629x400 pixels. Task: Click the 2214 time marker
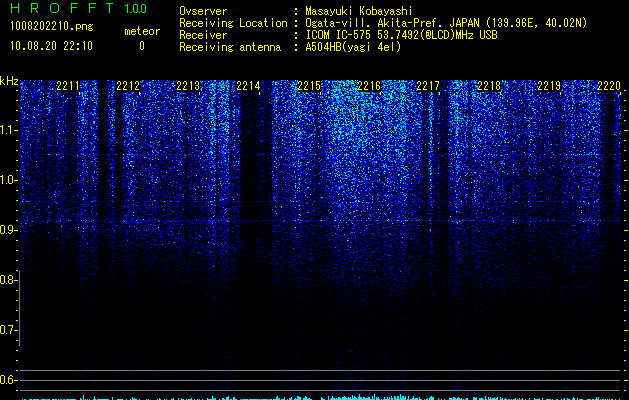[248, 86]
